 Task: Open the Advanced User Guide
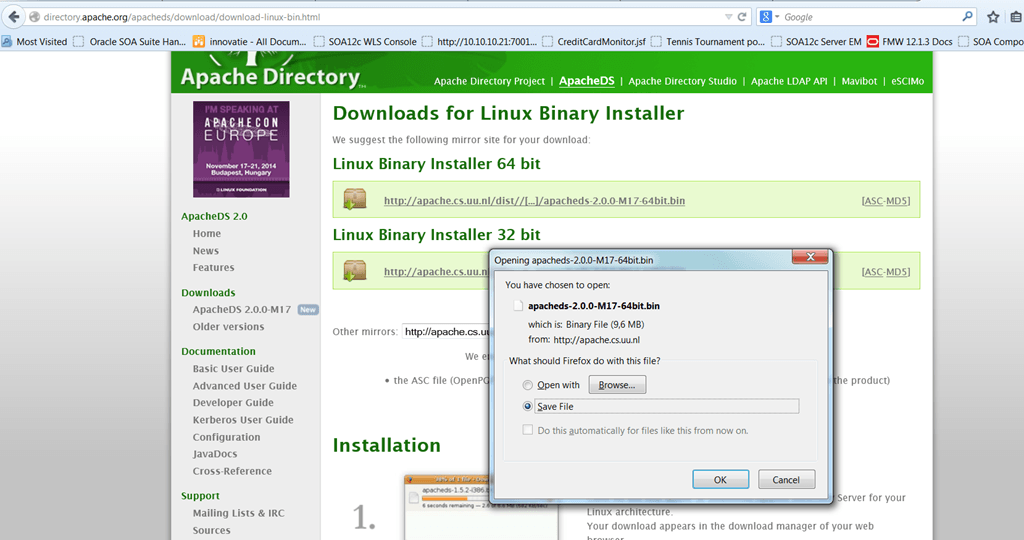pyautogui.click(x=244, y=386)
